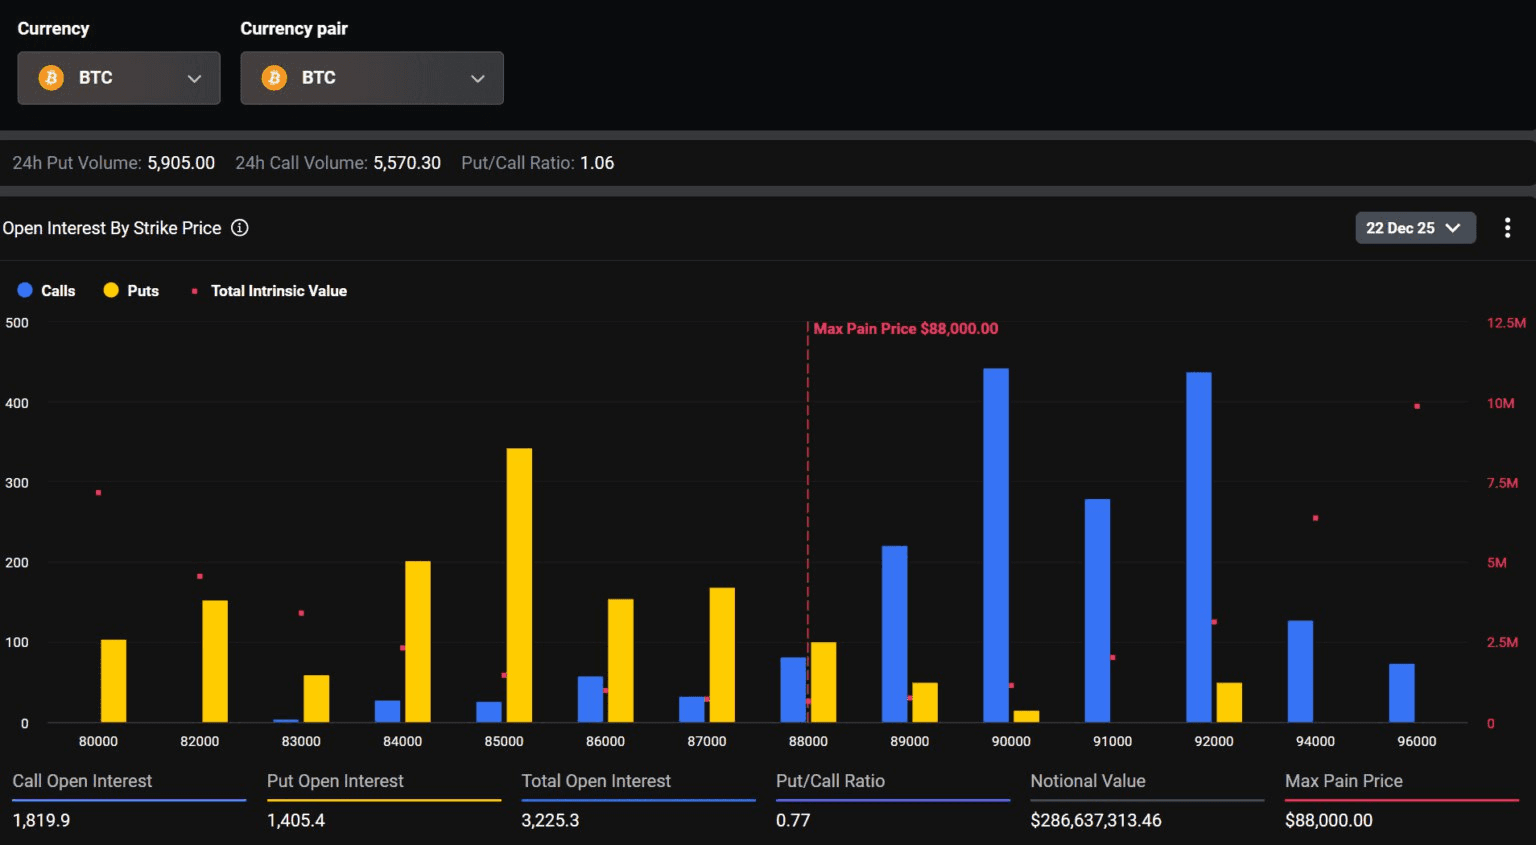Select the Call Open Interest stat tab

pos(82,781)
